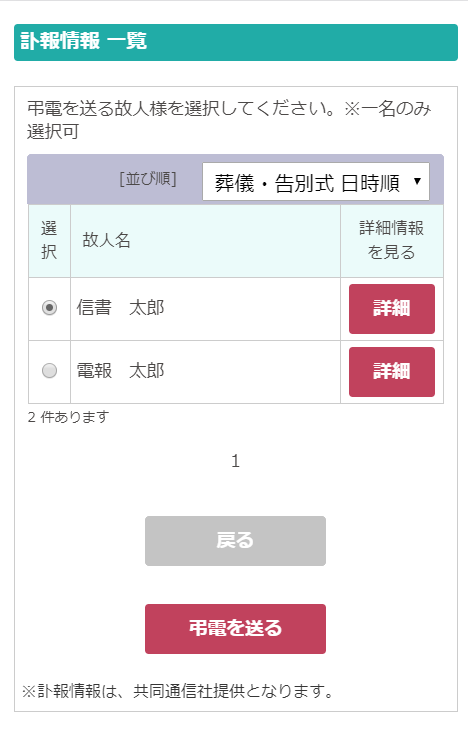Viewport: 468px width, 742px height.
Task: Click the 選択 column header
Action: point(49,241)
